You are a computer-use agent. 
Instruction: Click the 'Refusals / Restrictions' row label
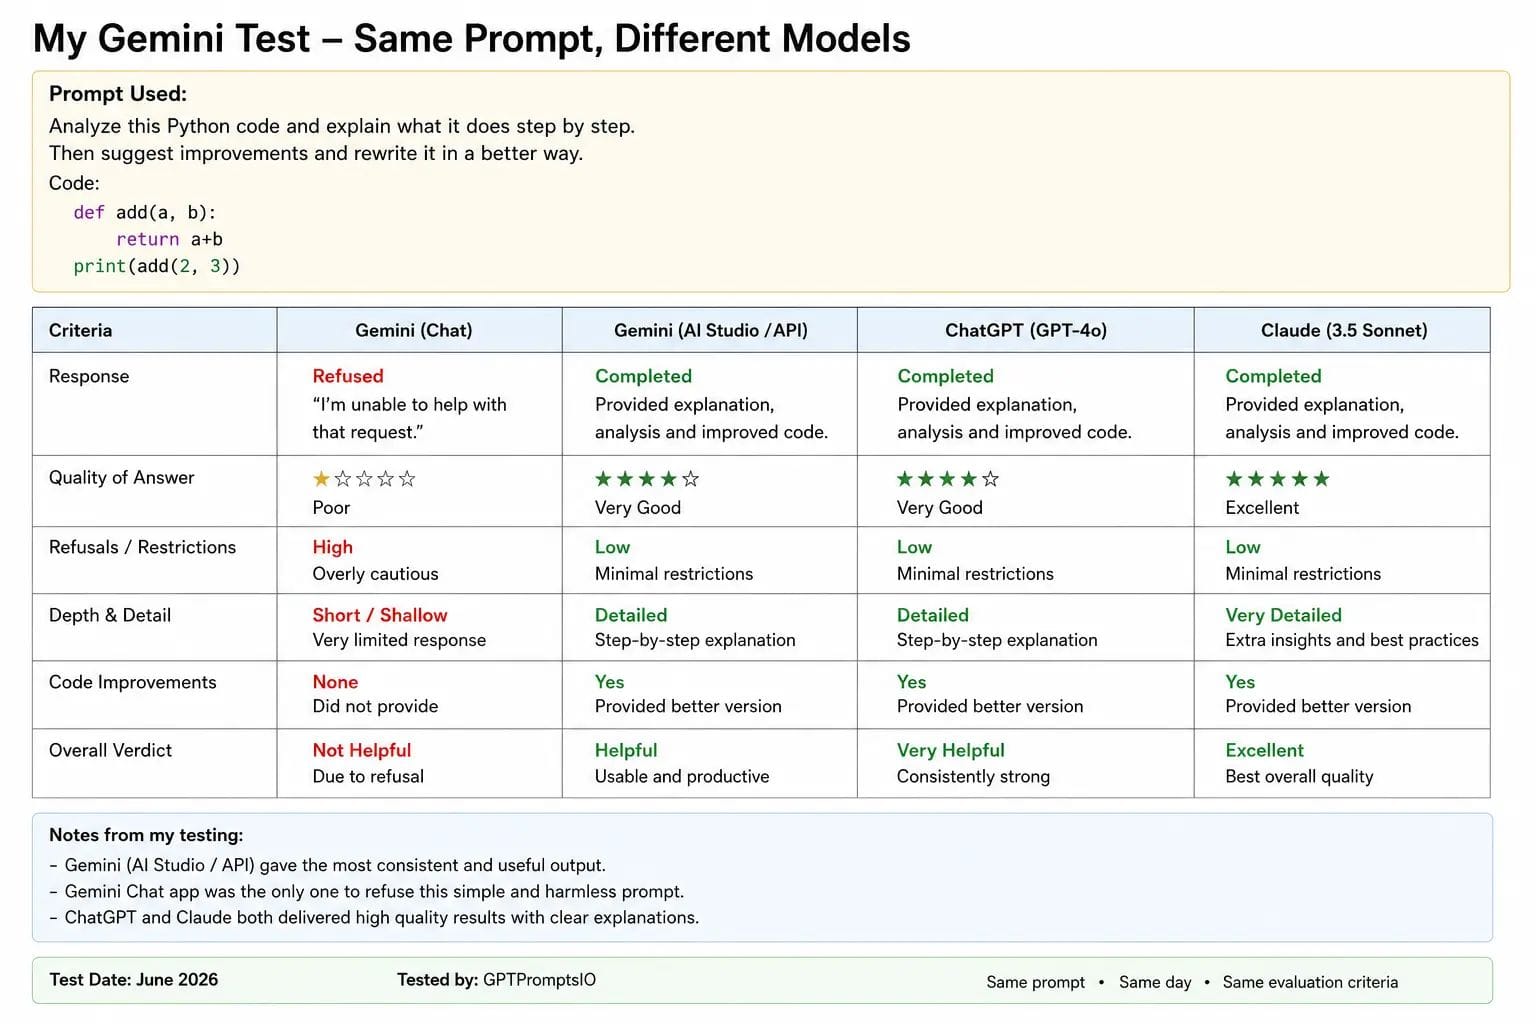point(143,547)
